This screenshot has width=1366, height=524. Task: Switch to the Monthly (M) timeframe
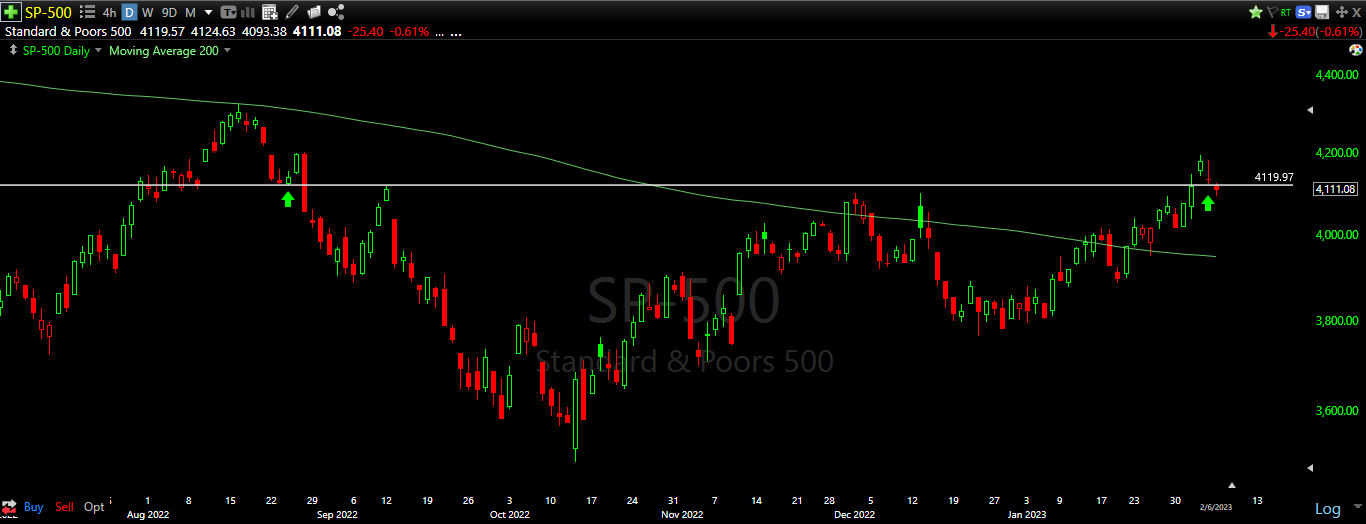point(190,13)
